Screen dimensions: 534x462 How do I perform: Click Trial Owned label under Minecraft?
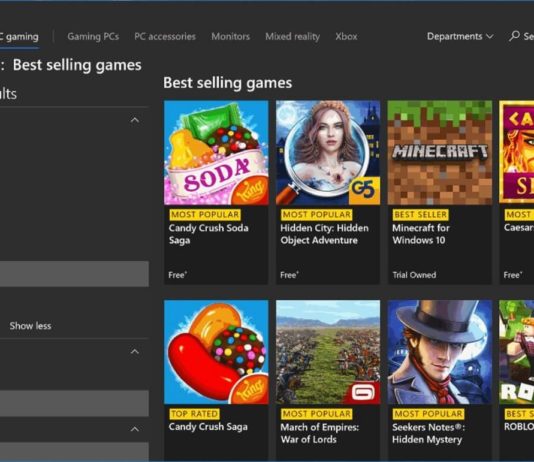point(414,275)
